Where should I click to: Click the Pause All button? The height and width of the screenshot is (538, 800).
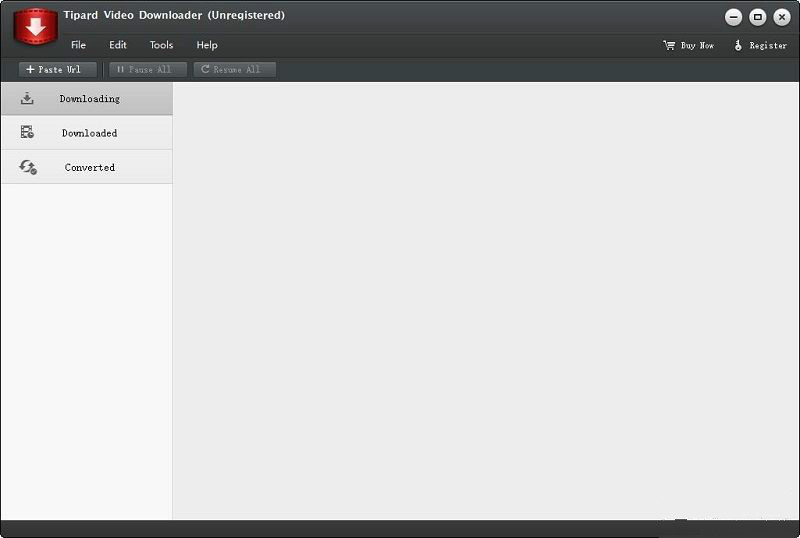click(x=148, y=69)
